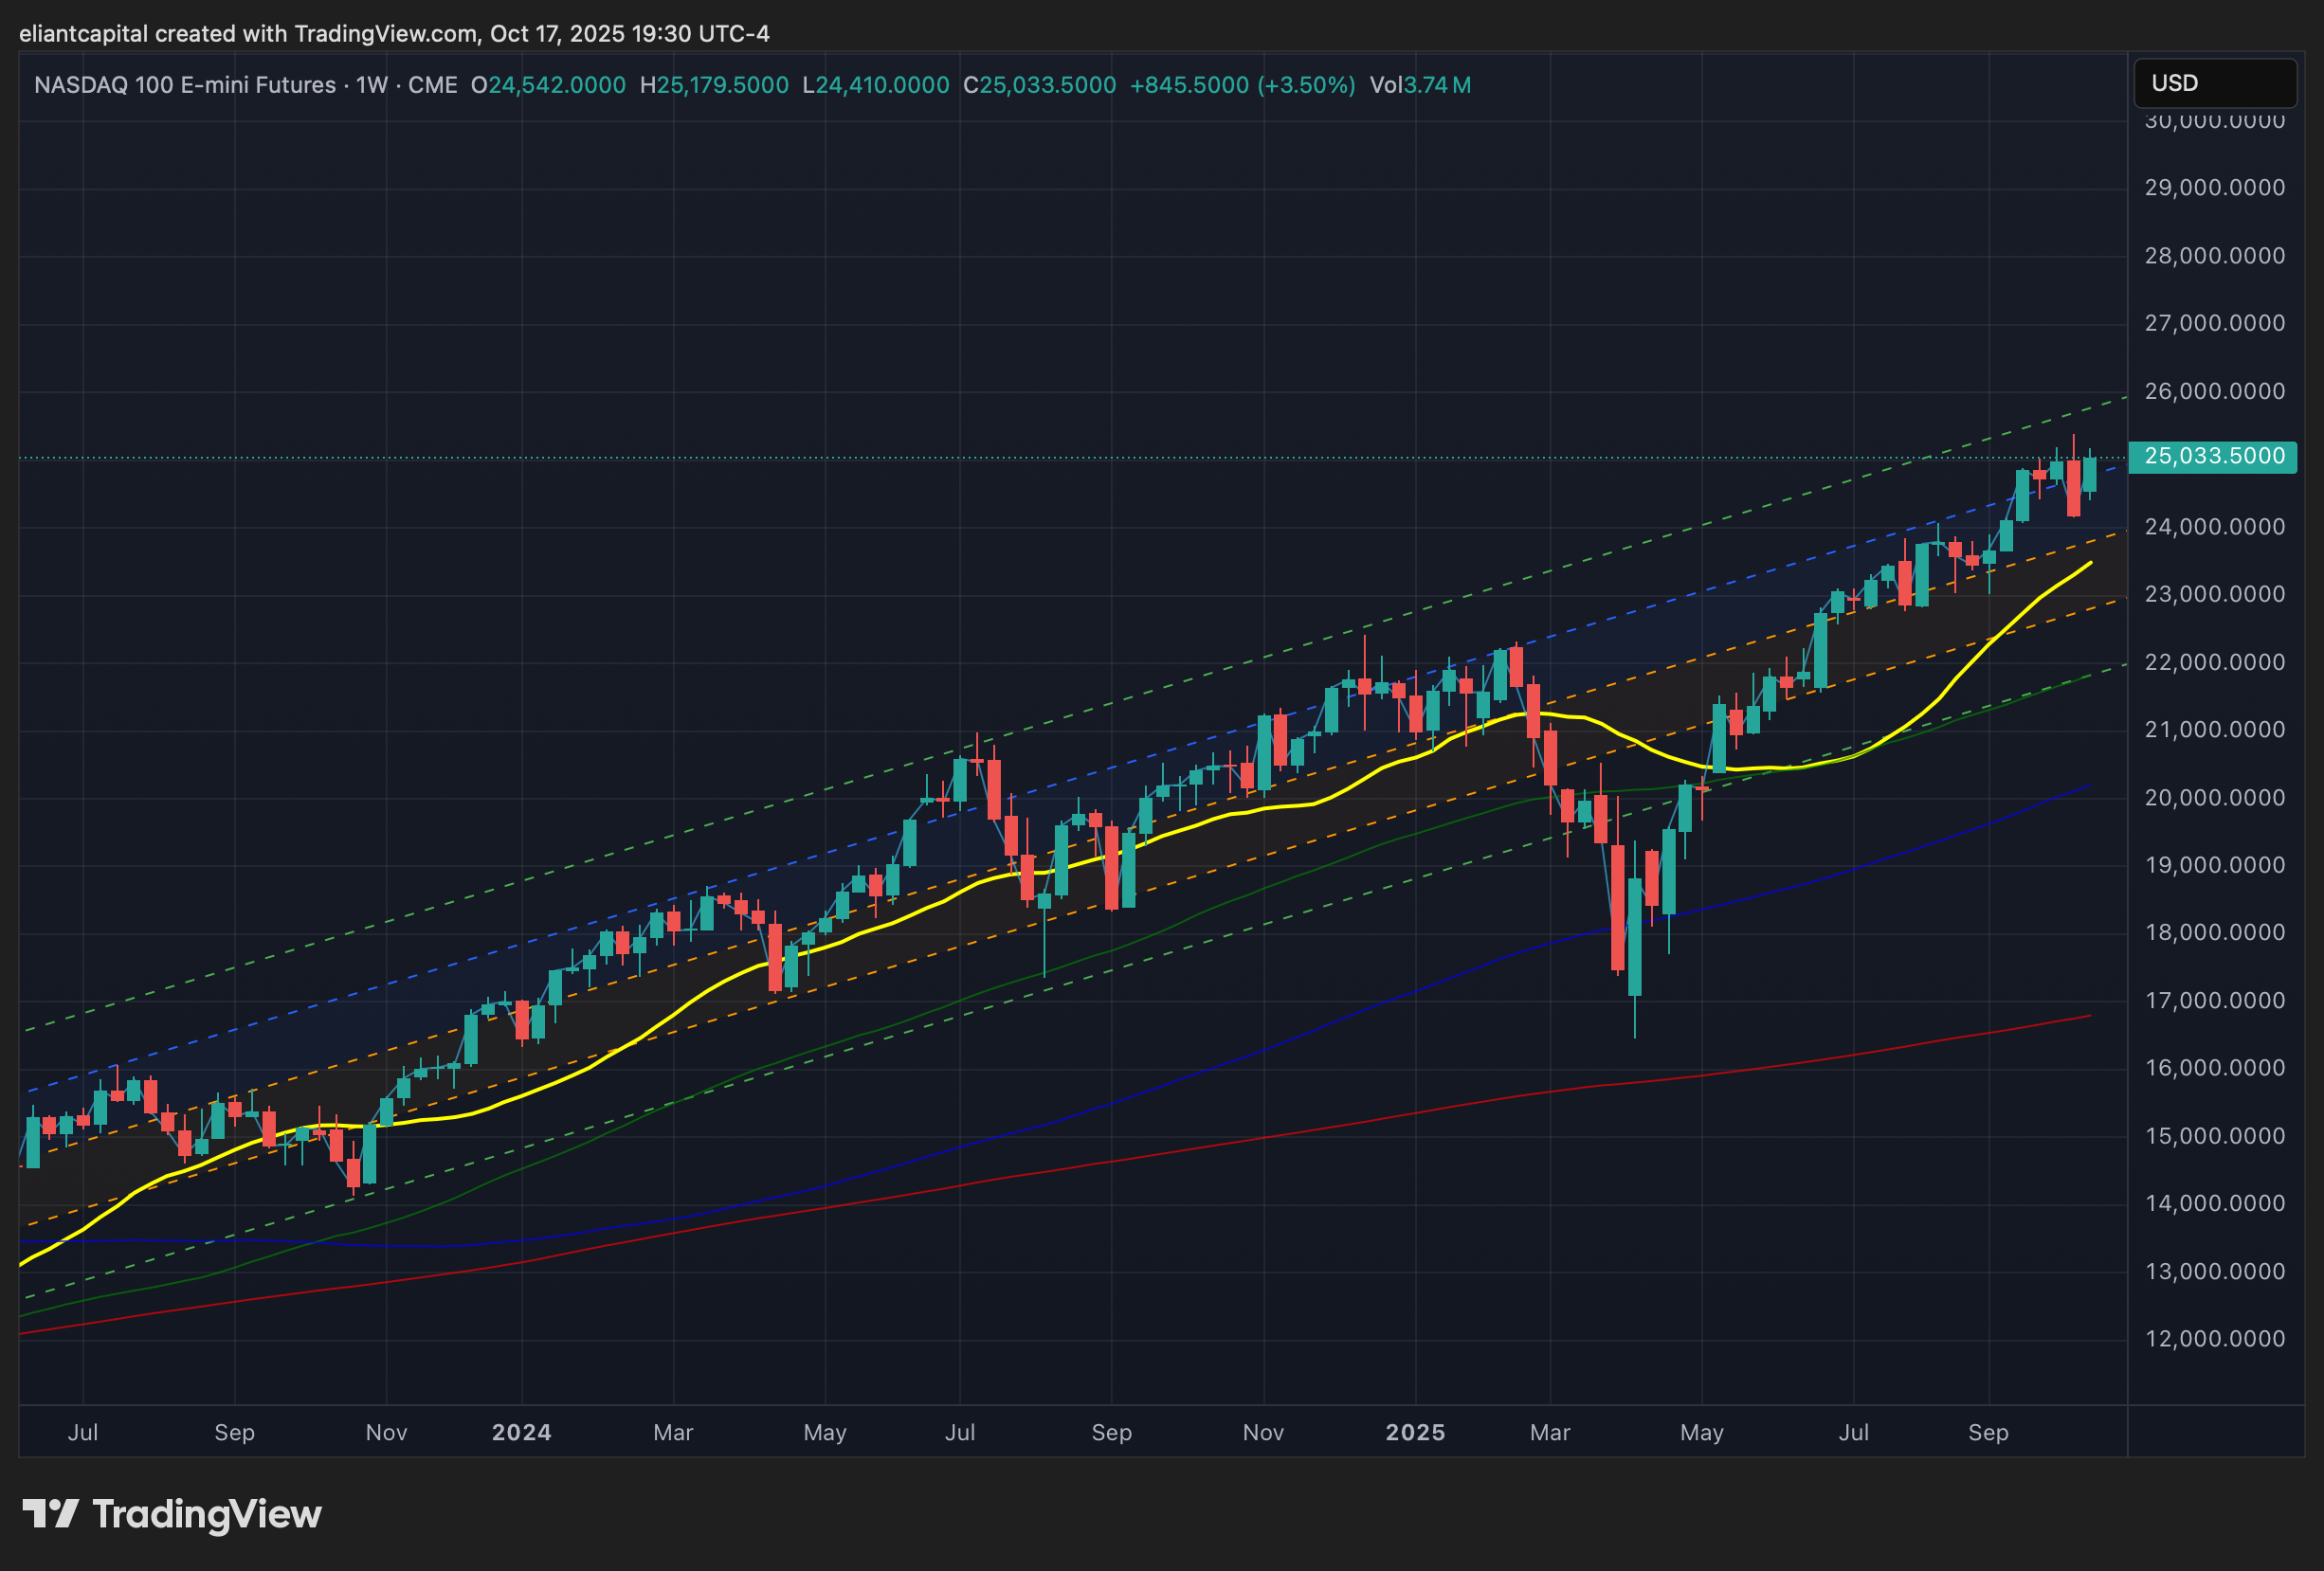Click the latest green weekly candle

point(2089,475)
